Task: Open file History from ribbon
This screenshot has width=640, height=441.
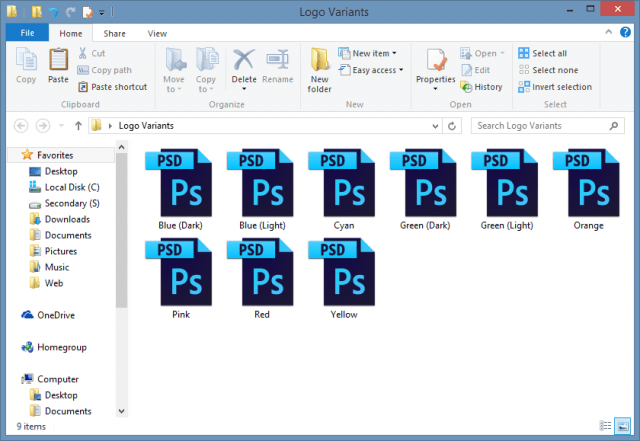Action: (481, 87)
